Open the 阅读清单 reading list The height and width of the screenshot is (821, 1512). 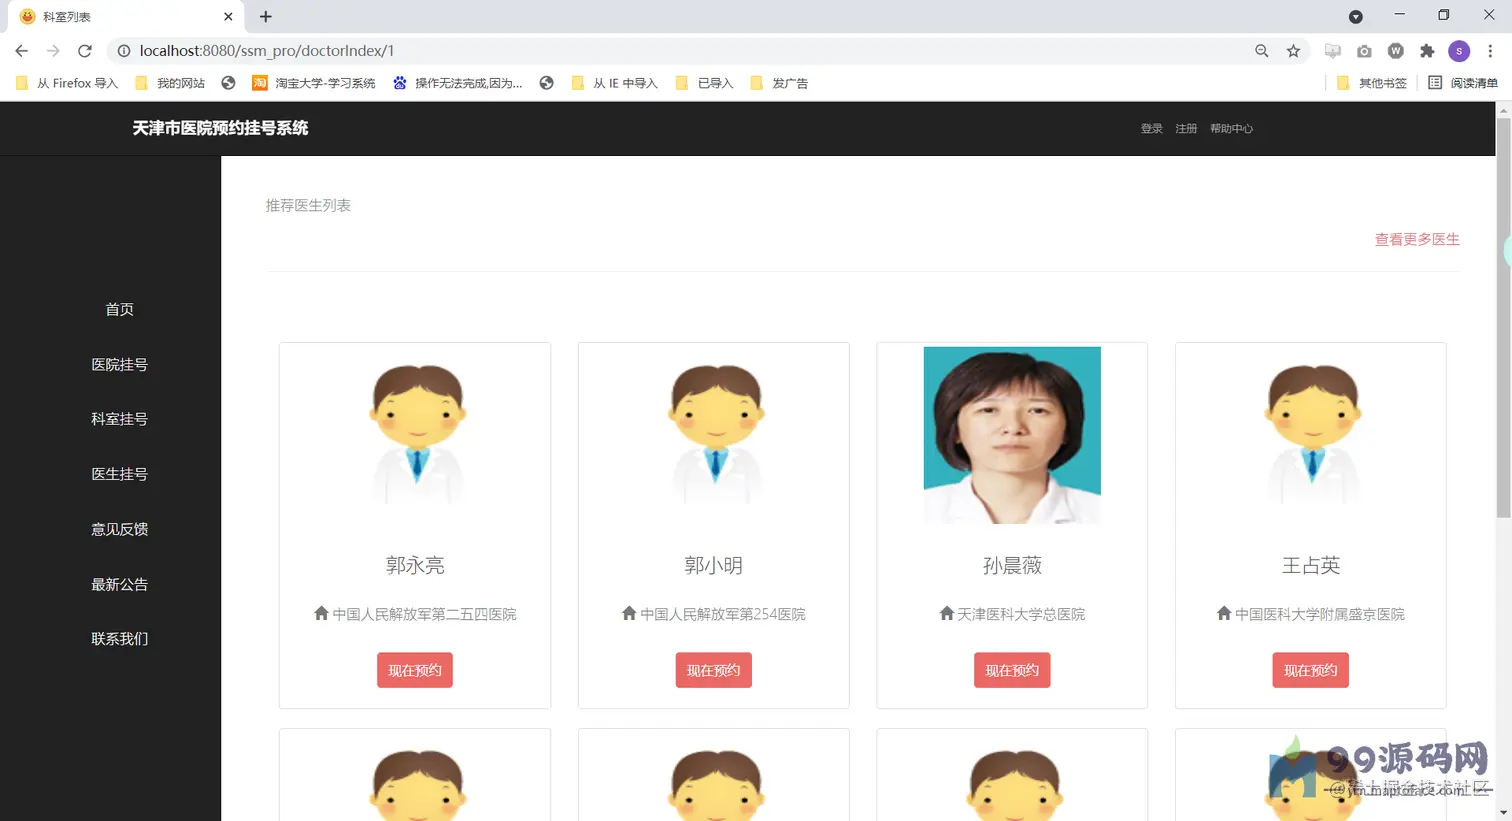(x=1463, y=83)
